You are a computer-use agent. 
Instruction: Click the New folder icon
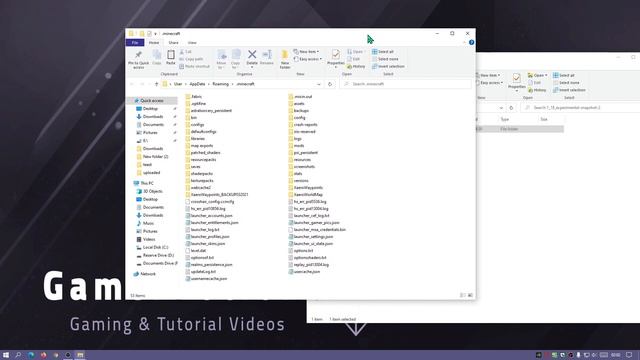285,59
